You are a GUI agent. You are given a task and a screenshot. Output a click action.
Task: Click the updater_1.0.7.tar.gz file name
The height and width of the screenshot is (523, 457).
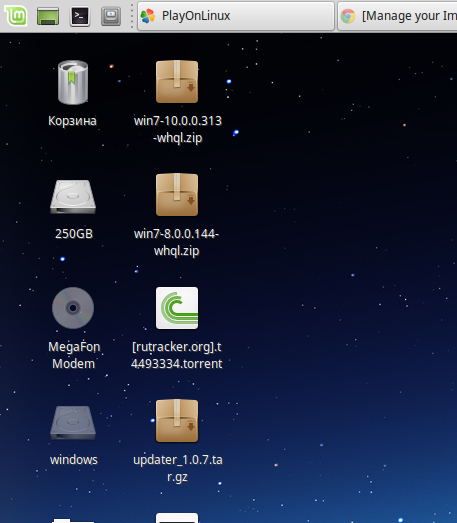tap(178, 468)
